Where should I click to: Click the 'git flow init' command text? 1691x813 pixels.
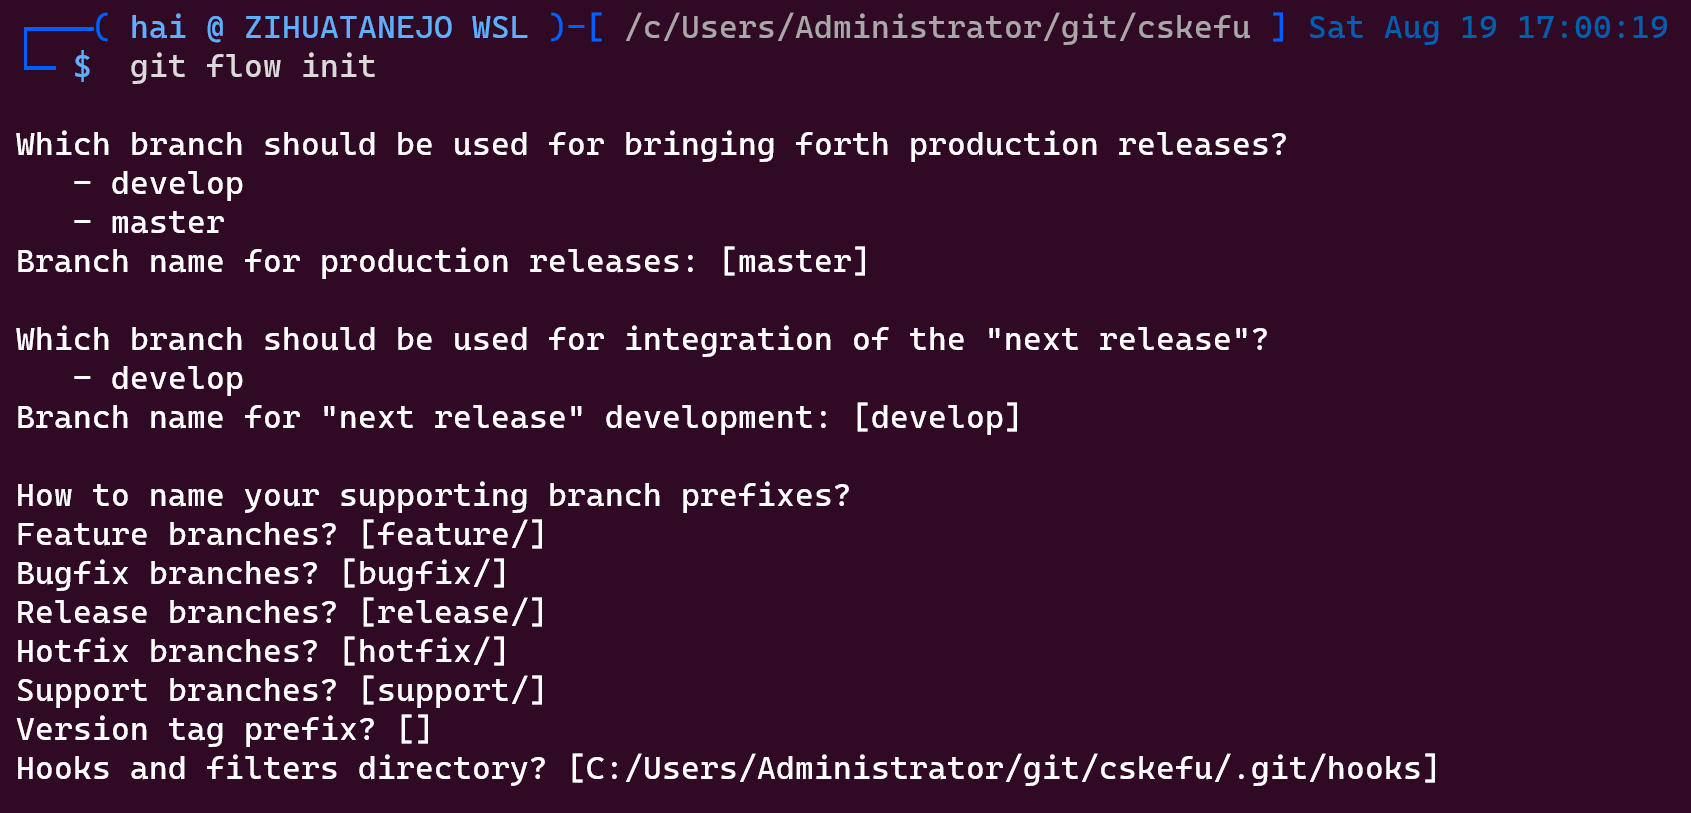tap(253, 67)
